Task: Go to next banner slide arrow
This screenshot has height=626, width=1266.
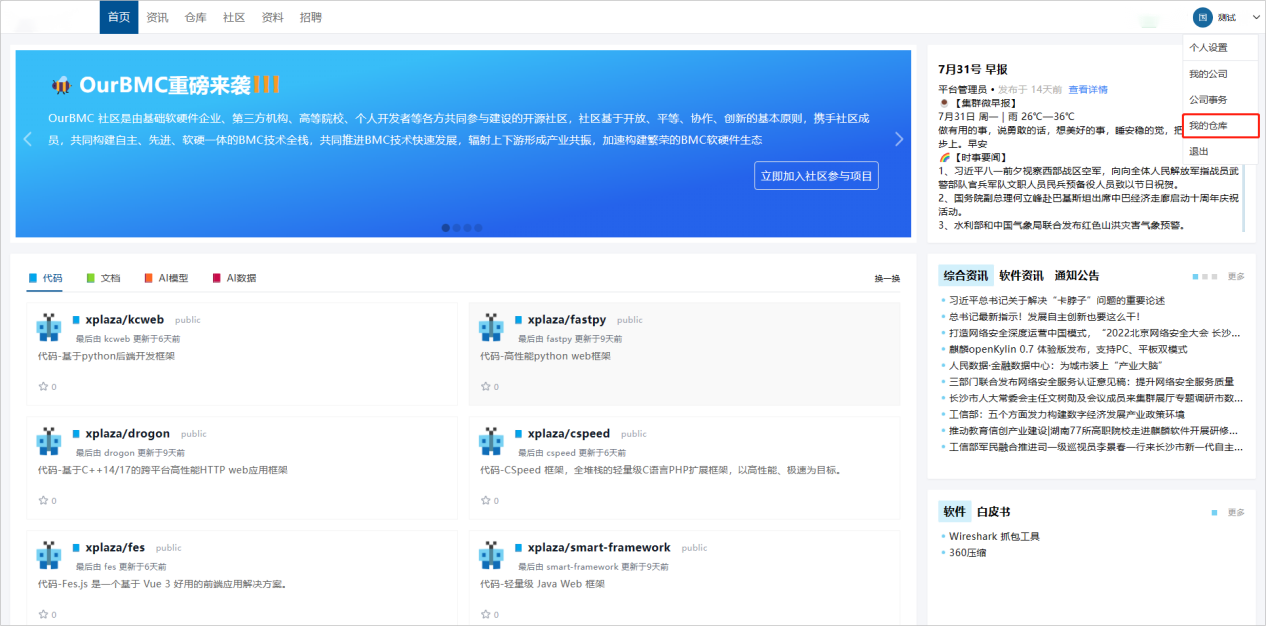Action: [x=898, y=139]
